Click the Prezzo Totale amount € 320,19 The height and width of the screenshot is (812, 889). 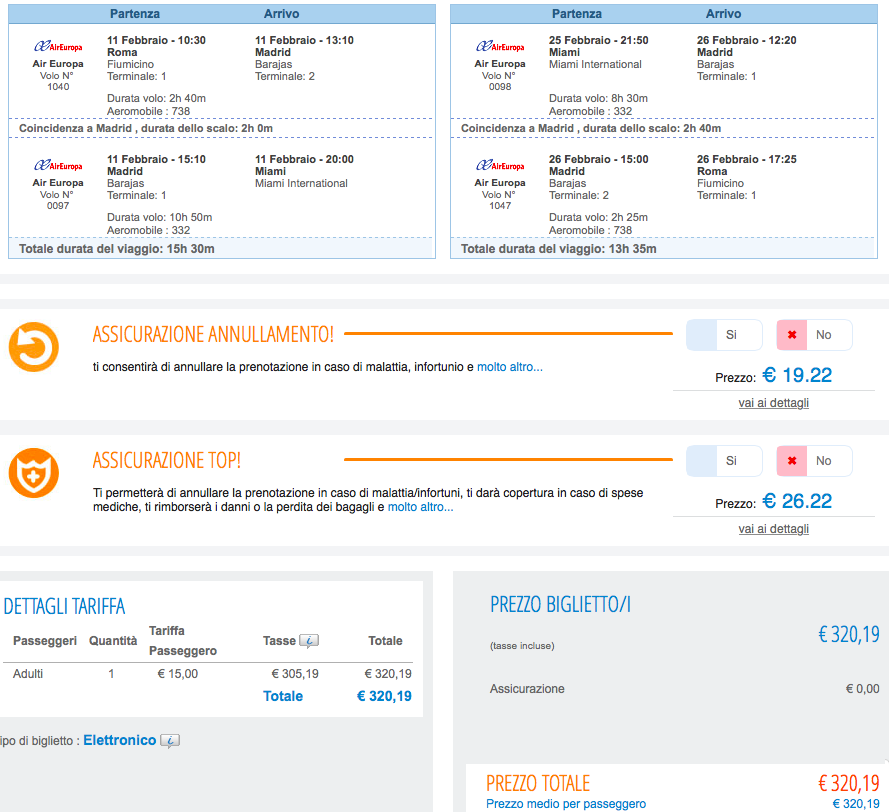pos(848,784)
